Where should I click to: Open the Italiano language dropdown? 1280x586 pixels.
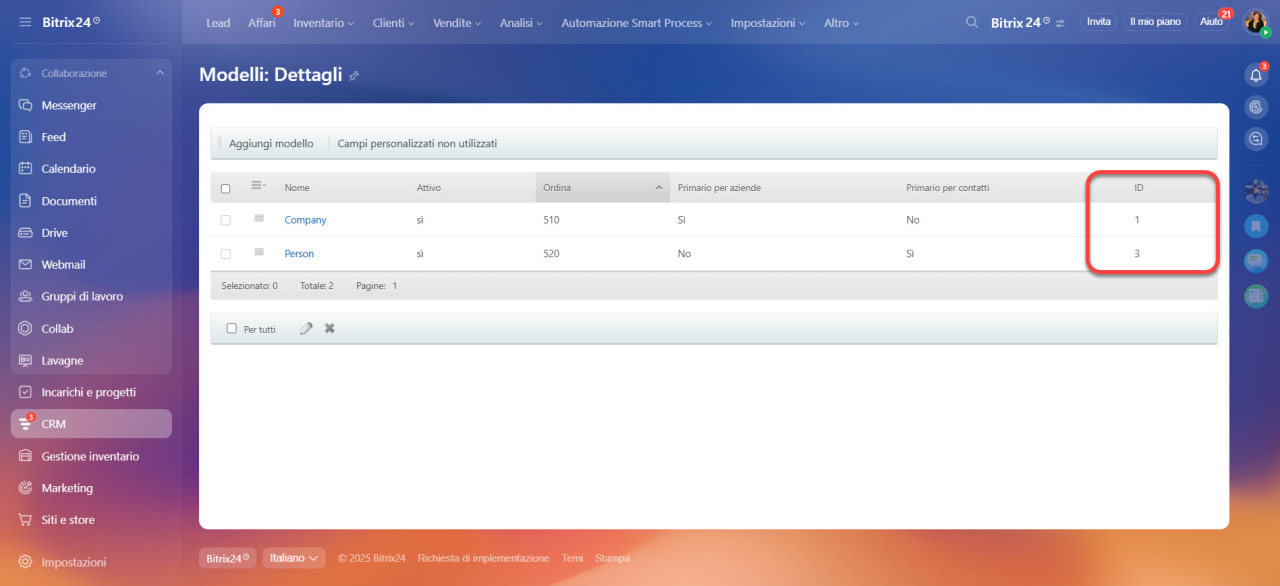click(x=294, y=558)
